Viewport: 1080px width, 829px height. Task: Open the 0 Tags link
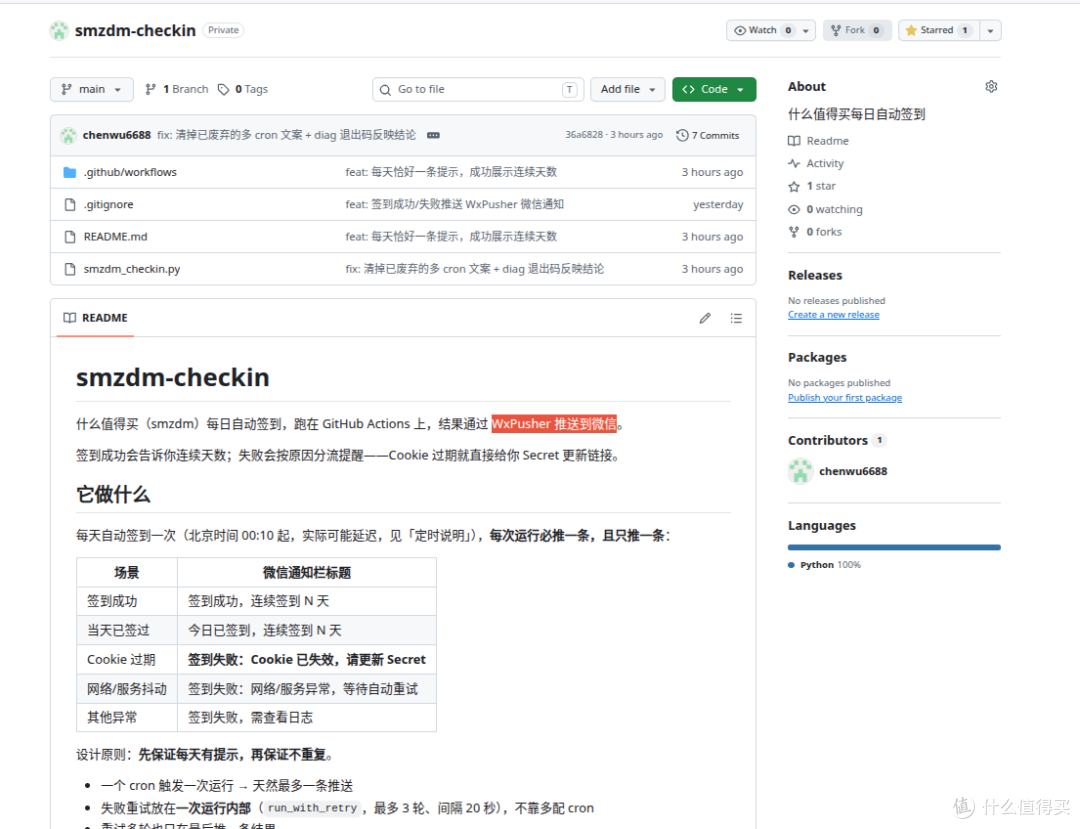point(243,90)
